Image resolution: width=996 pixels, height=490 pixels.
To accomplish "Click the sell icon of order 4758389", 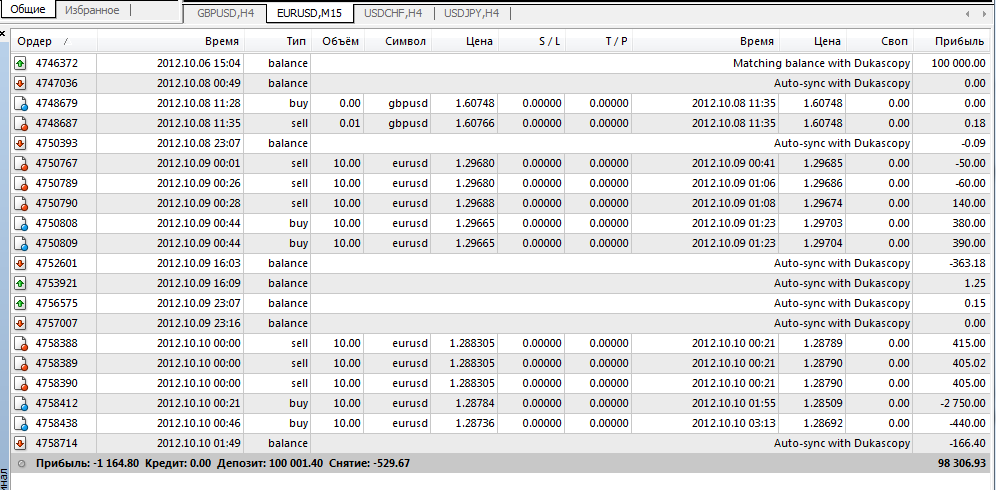I will (21, 364).
